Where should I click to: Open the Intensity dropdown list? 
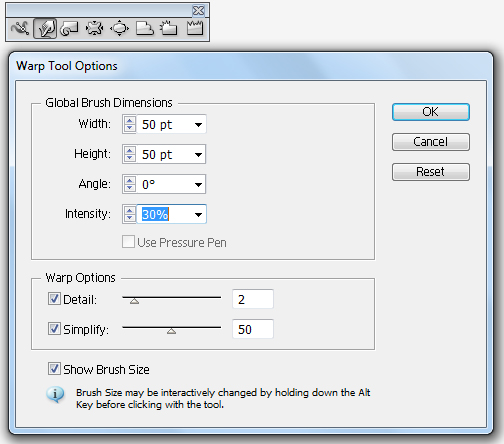(x=198, y=214)
